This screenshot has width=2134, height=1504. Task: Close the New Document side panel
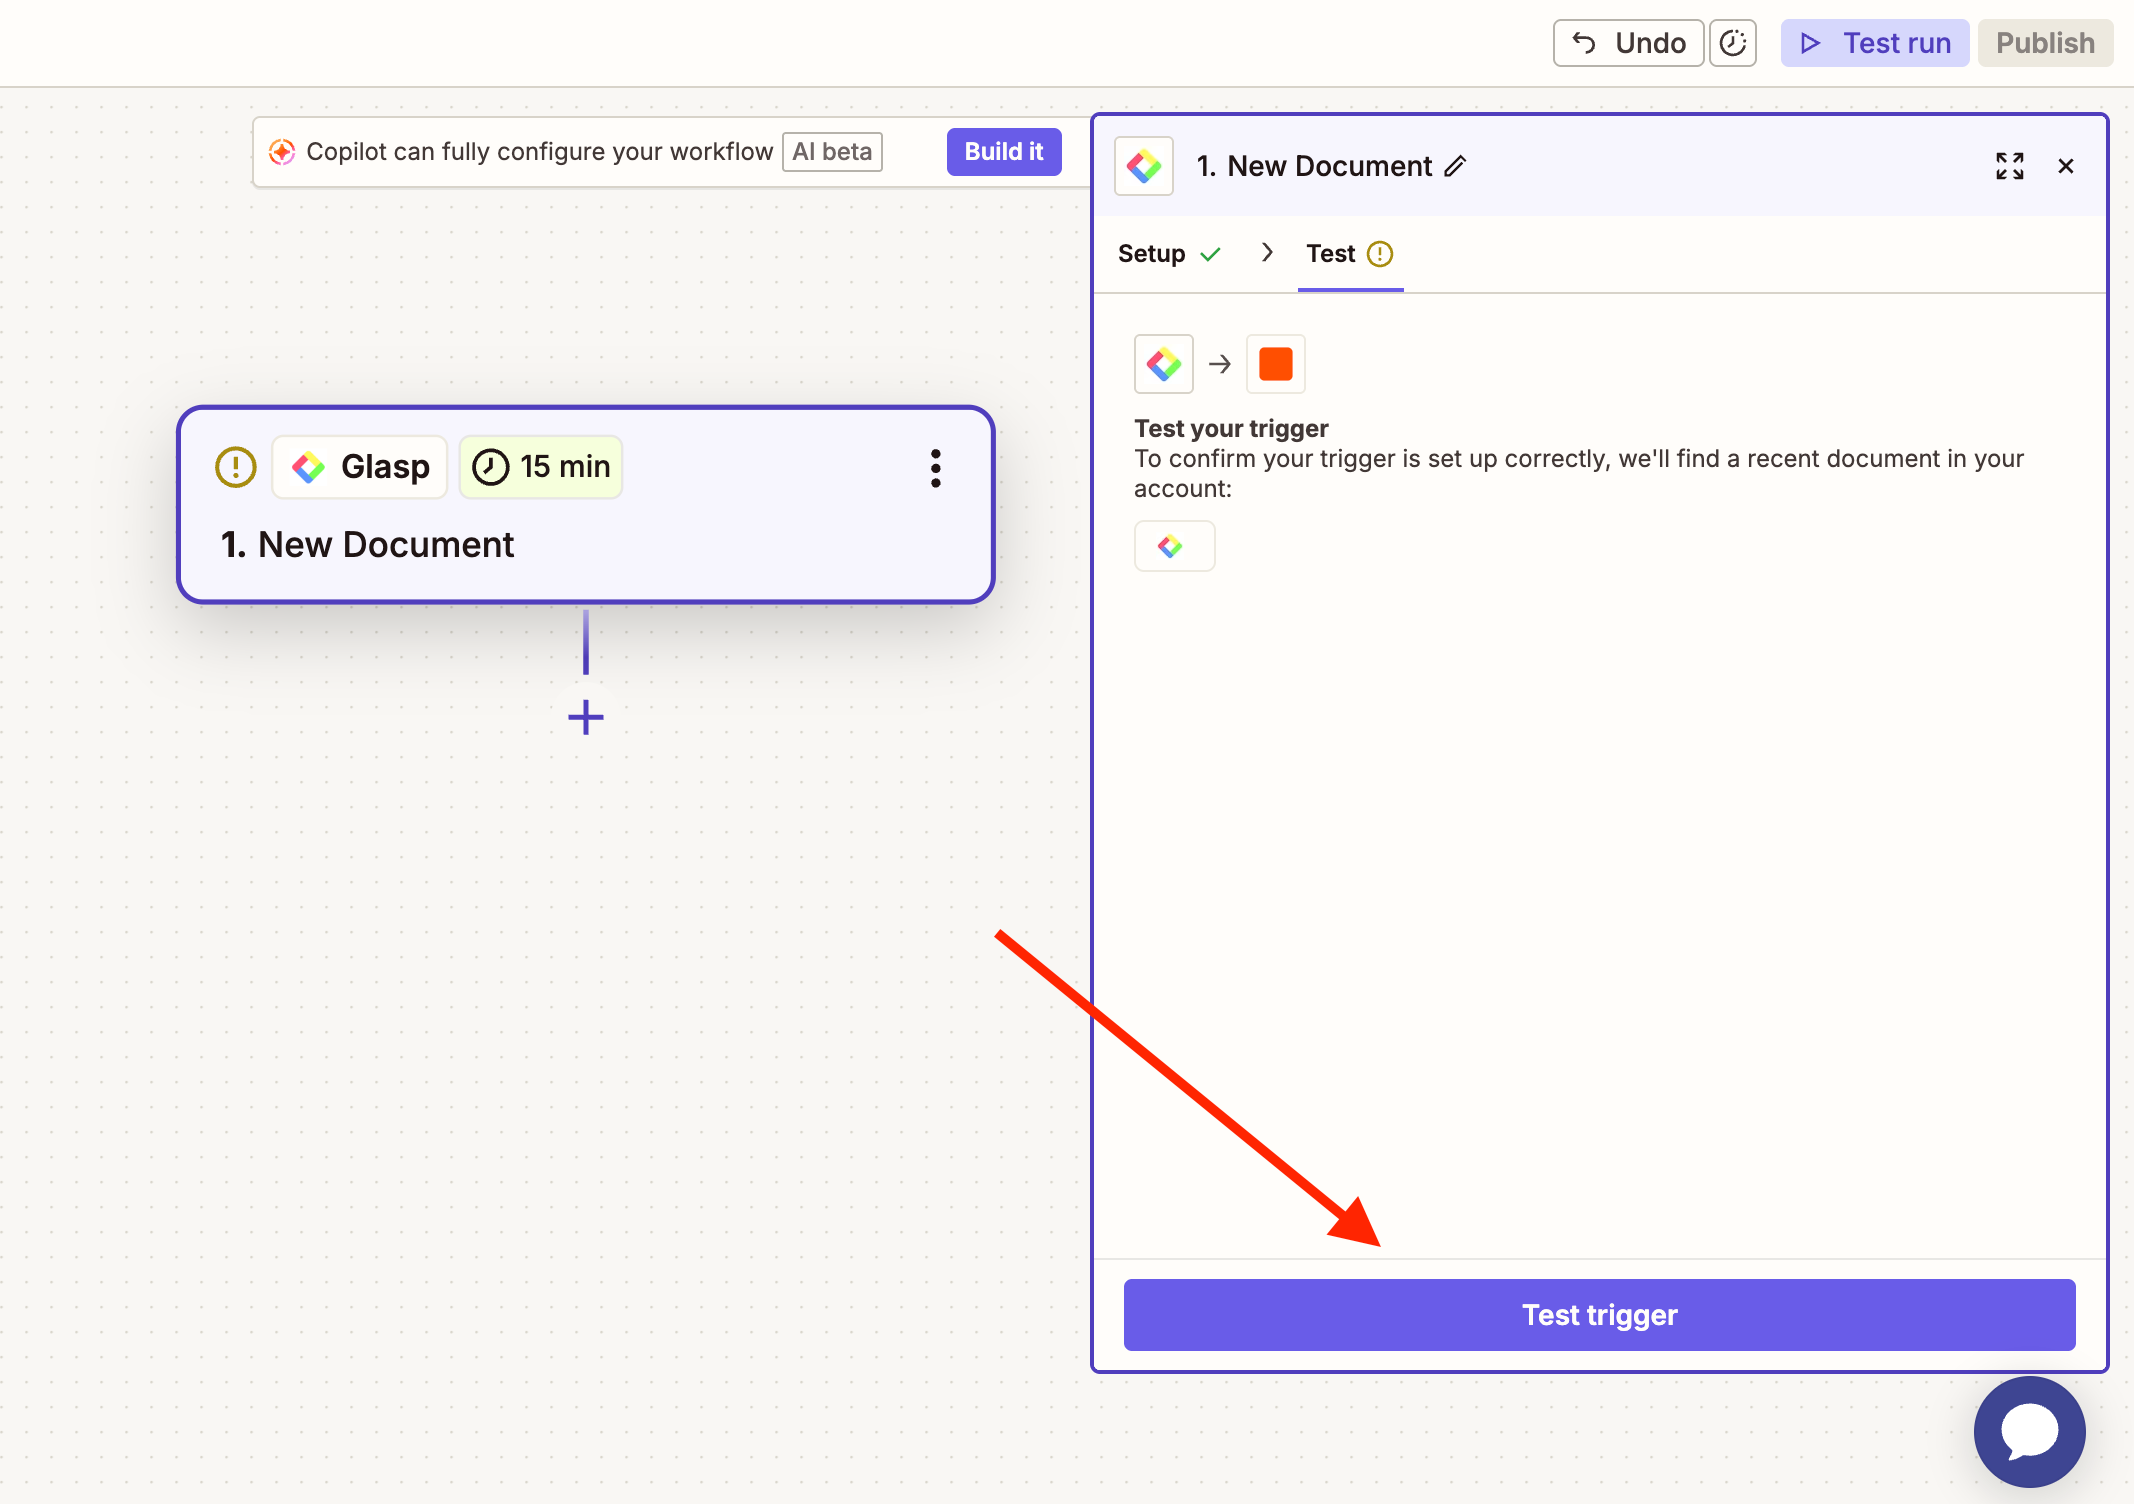pos(2066,166)
